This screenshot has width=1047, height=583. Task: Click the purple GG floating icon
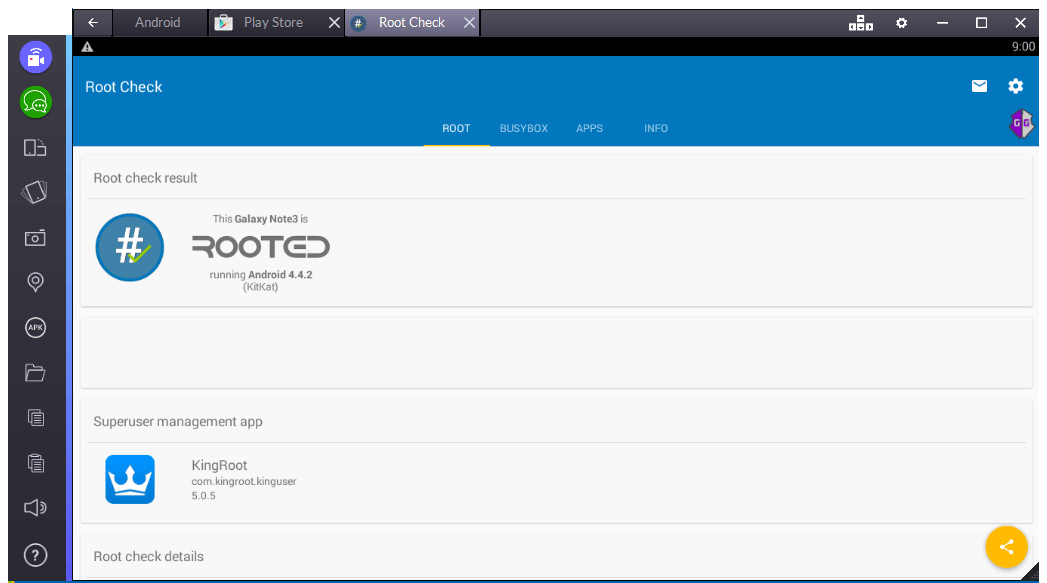1022,124
